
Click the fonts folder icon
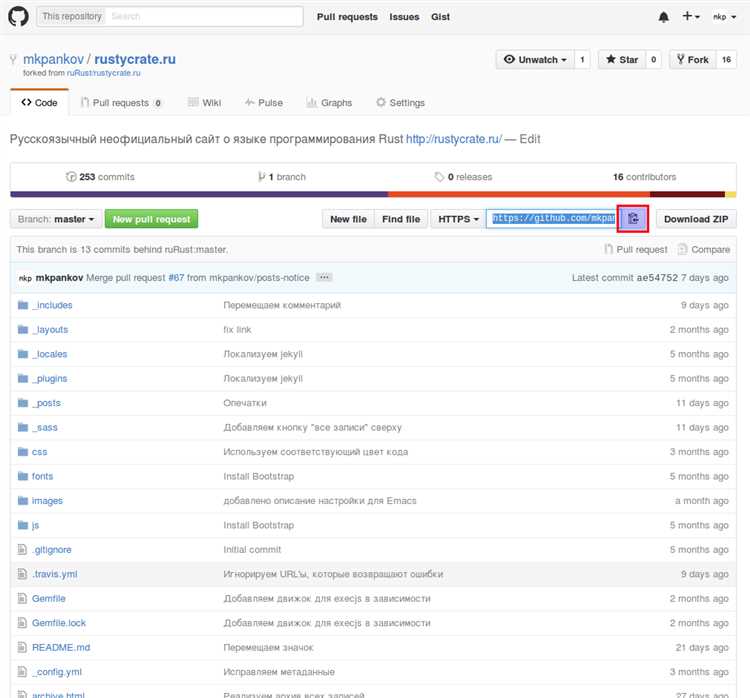[22, 476]
